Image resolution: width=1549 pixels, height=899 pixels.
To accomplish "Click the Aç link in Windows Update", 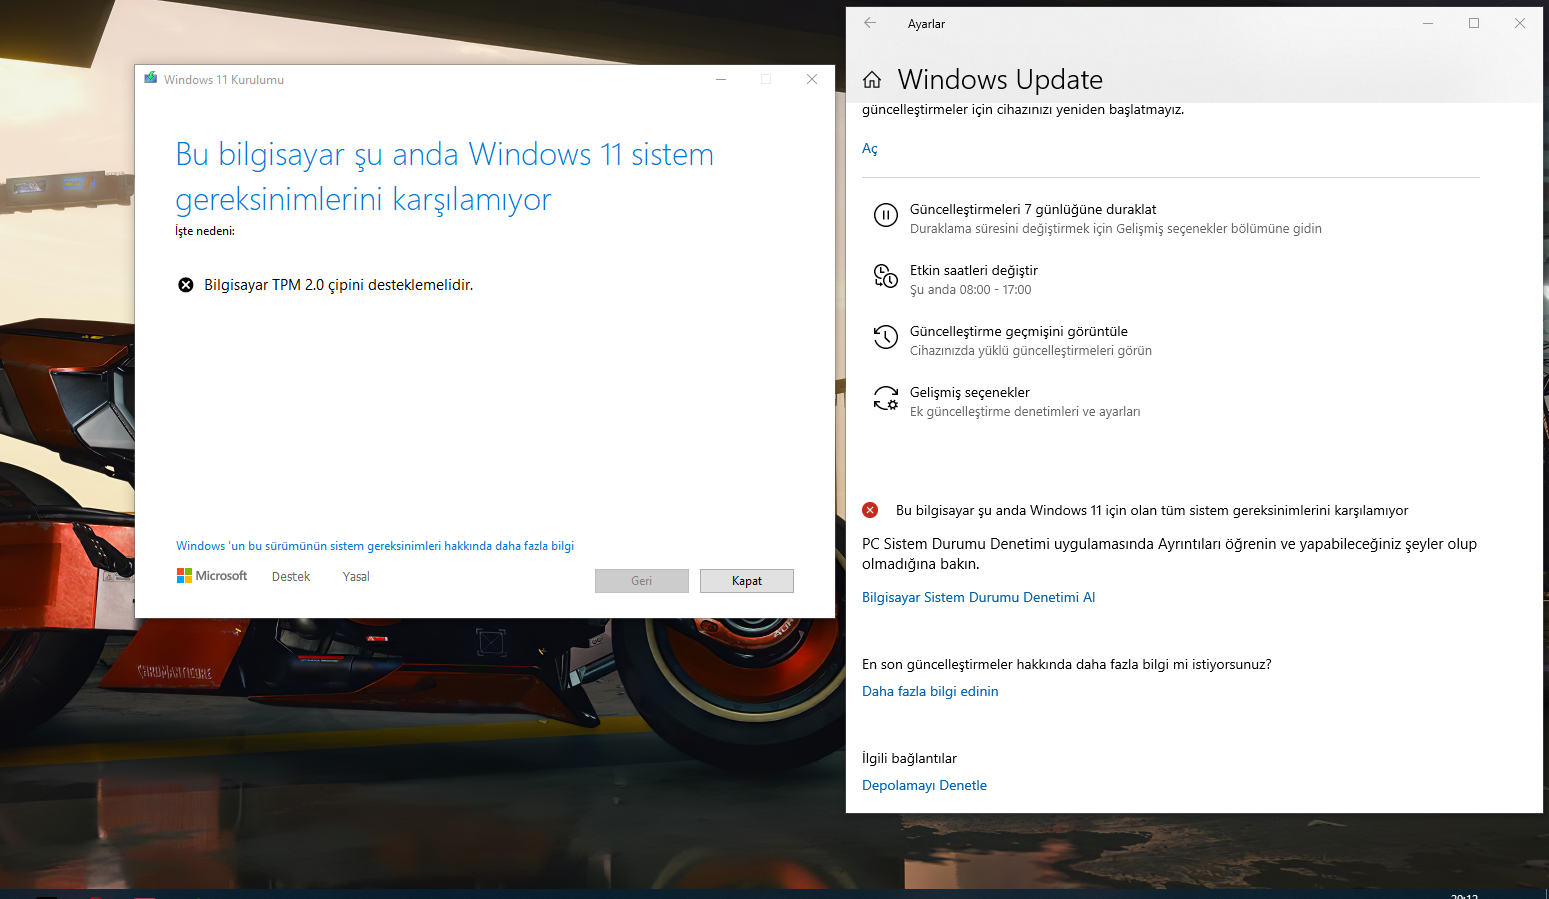I will coord(870,149).
